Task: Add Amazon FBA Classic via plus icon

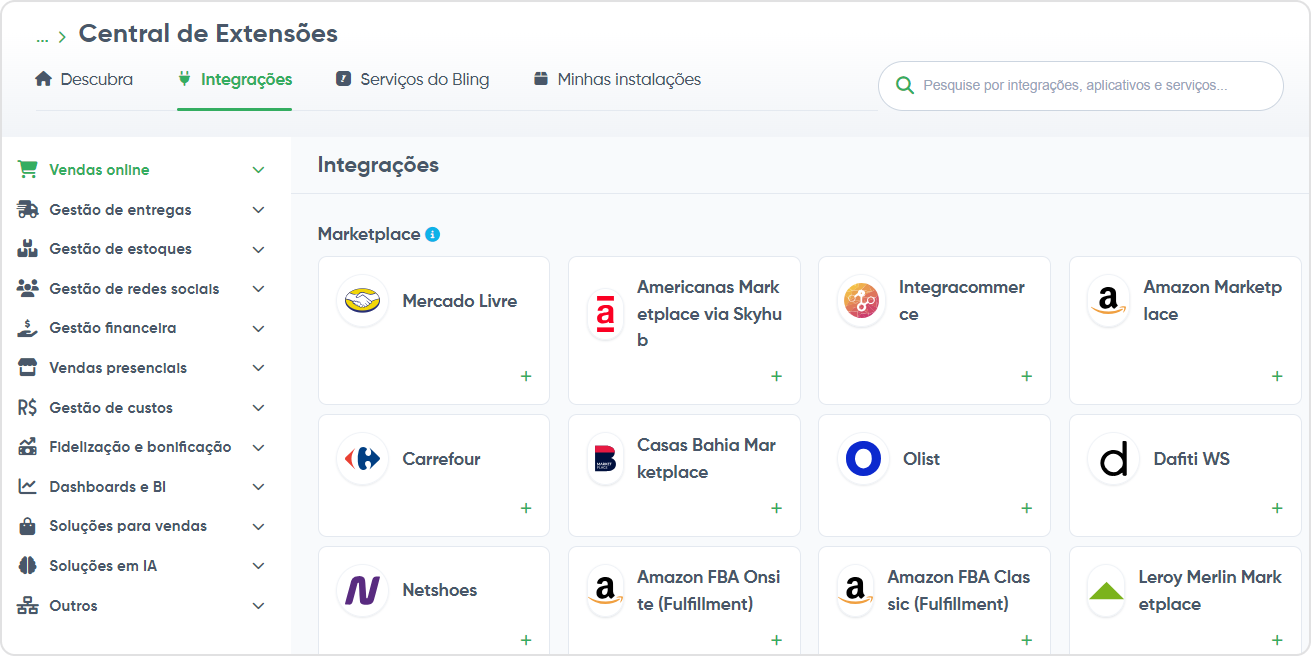Action: point(1026,640)
